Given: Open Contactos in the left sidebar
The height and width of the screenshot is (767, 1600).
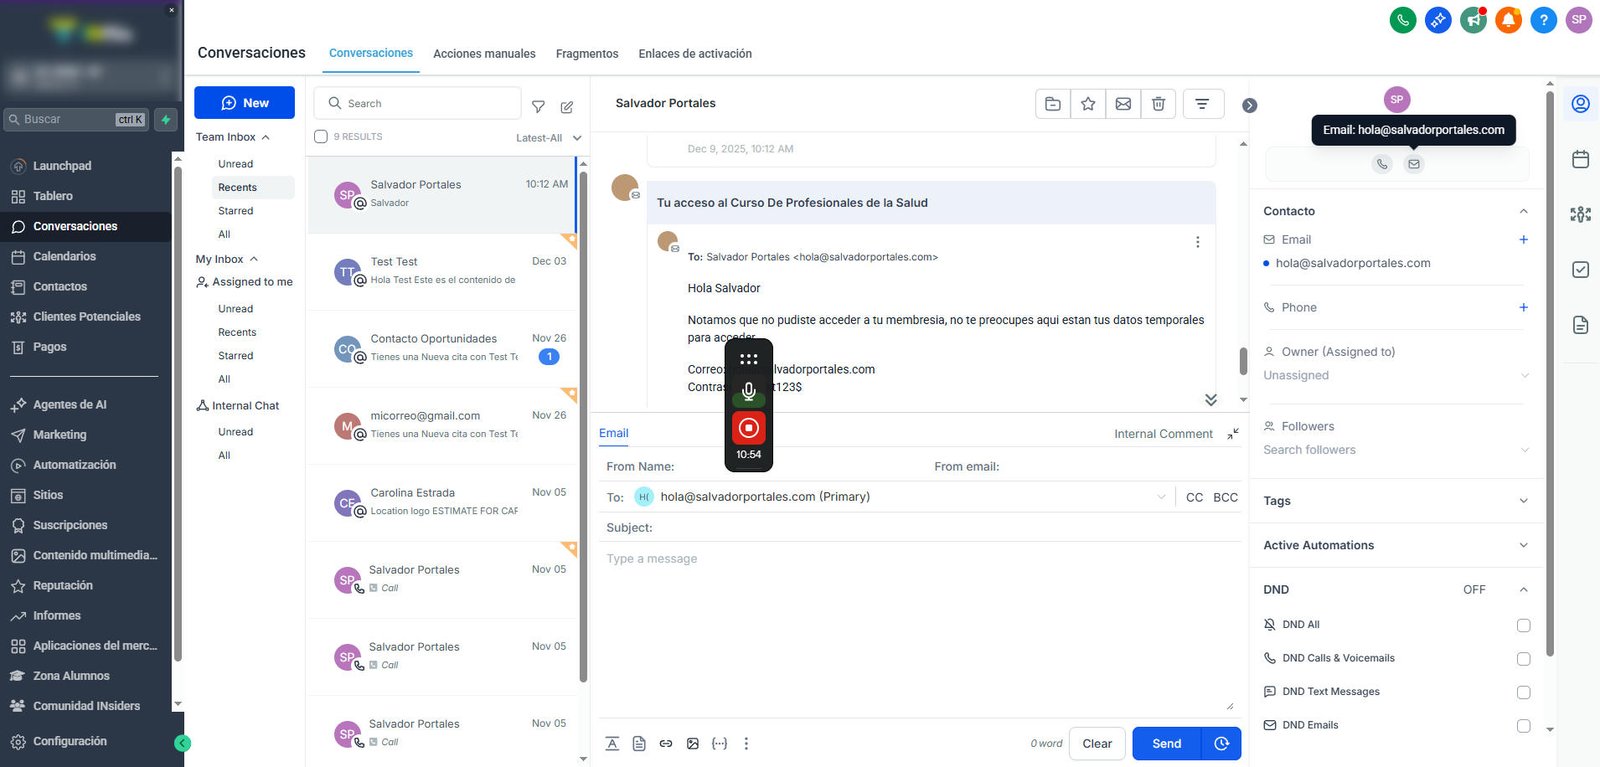Looking at the screenshot, I should [x=60, y=287].
